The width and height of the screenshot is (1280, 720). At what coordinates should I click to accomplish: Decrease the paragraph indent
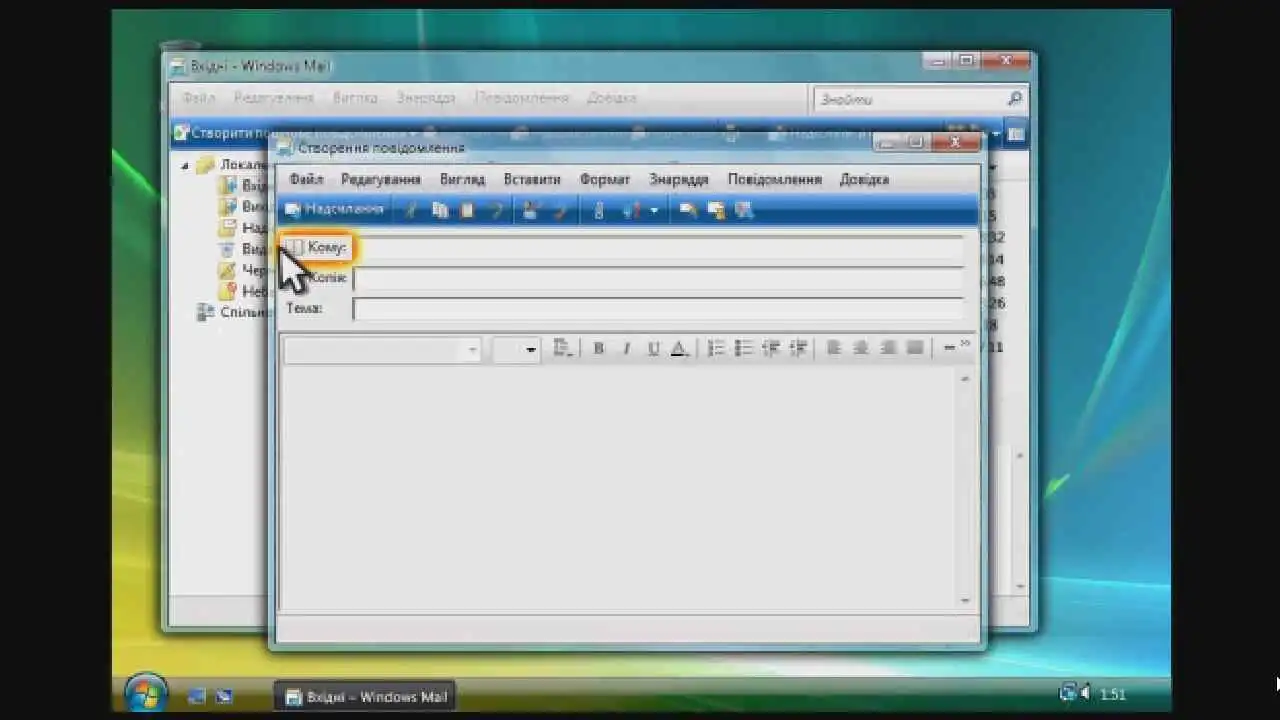click(x=771, y=348)
